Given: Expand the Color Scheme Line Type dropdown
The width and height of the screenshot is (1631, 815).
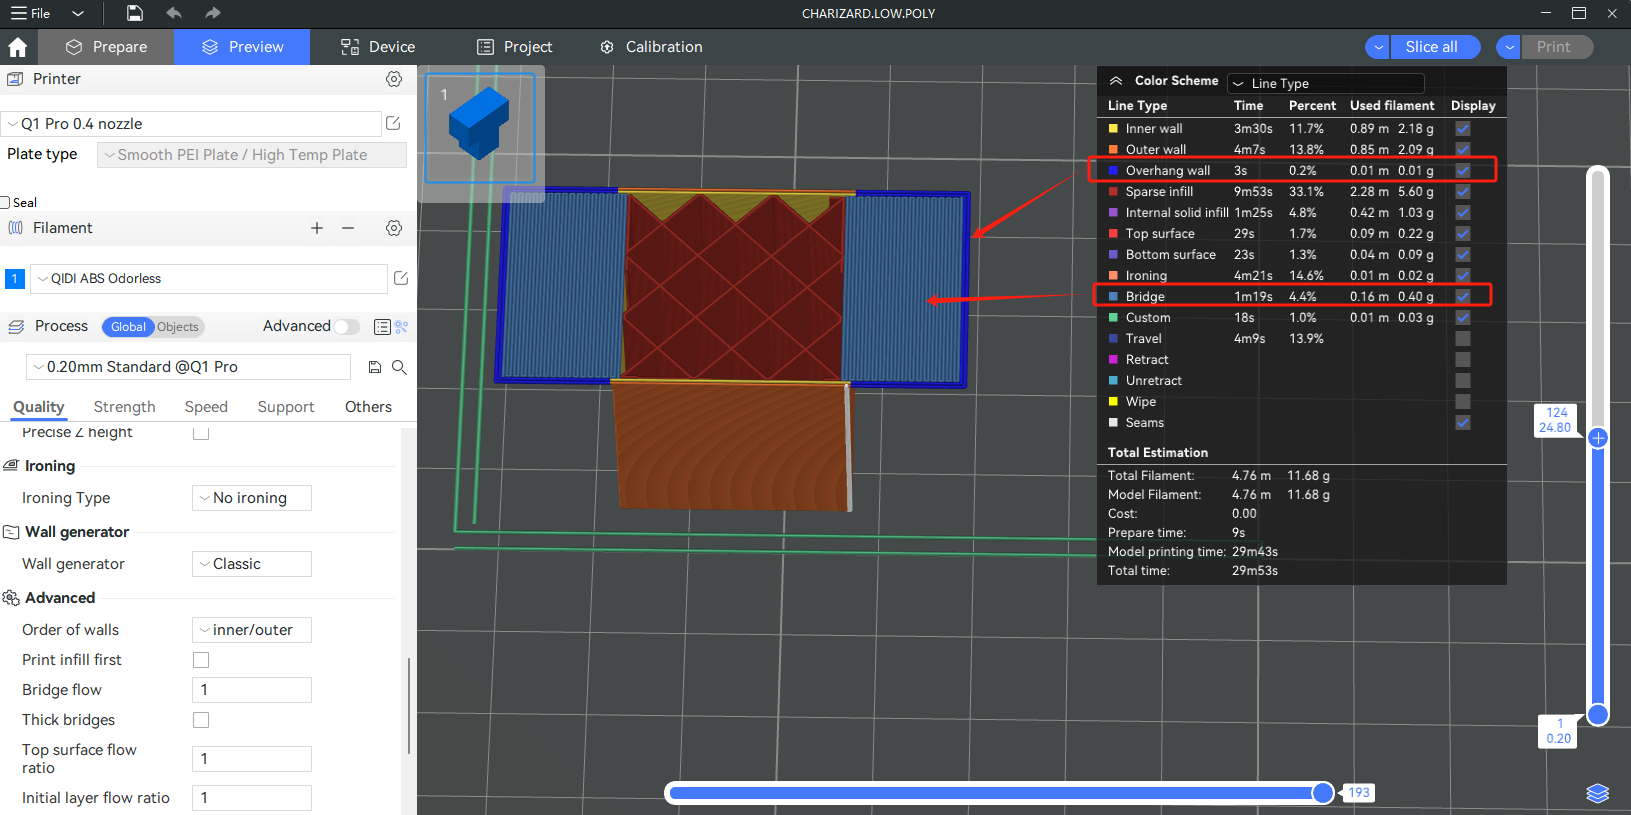Looking at the screenshot, I should click(1325, 83).
